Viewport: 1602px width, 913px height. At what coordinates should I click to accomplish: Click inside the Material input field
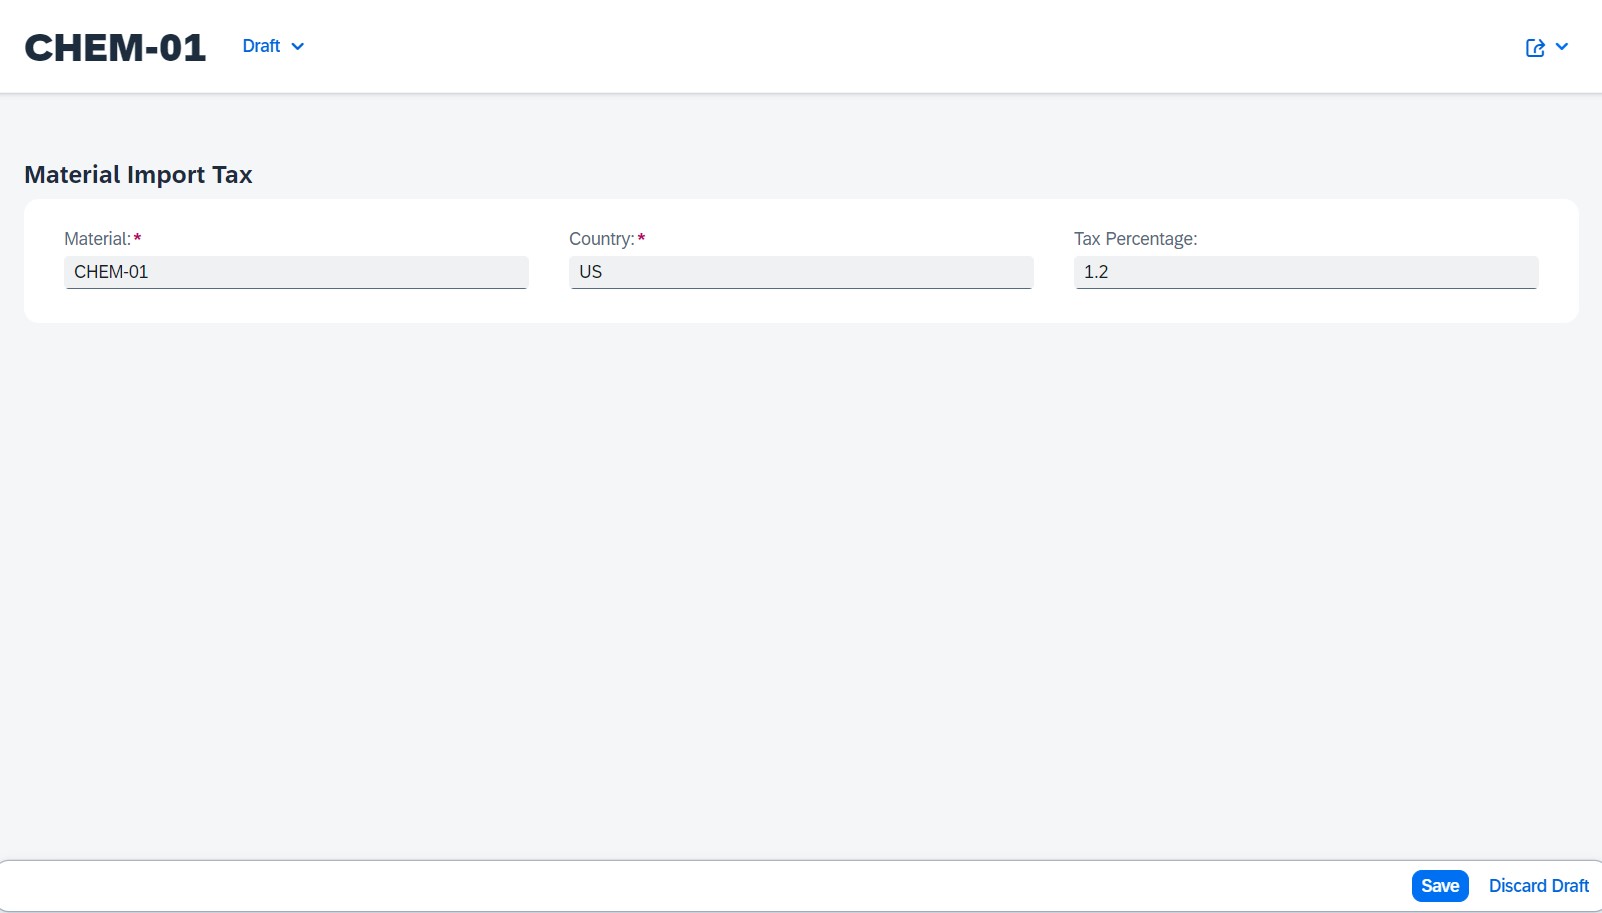click(296, 271)
